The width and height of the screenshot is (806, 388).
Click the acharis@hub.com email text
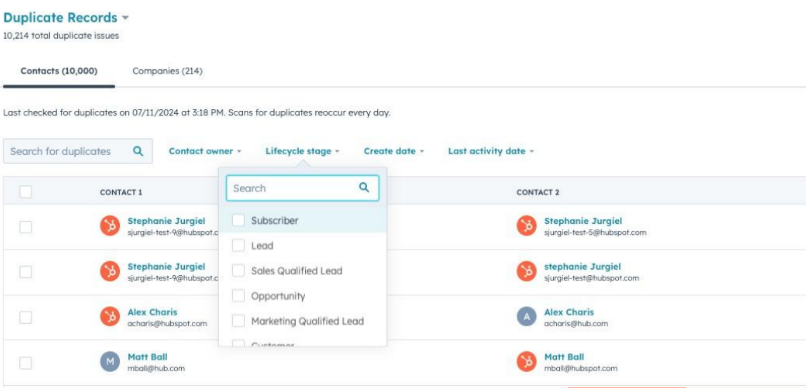(576, 324)
